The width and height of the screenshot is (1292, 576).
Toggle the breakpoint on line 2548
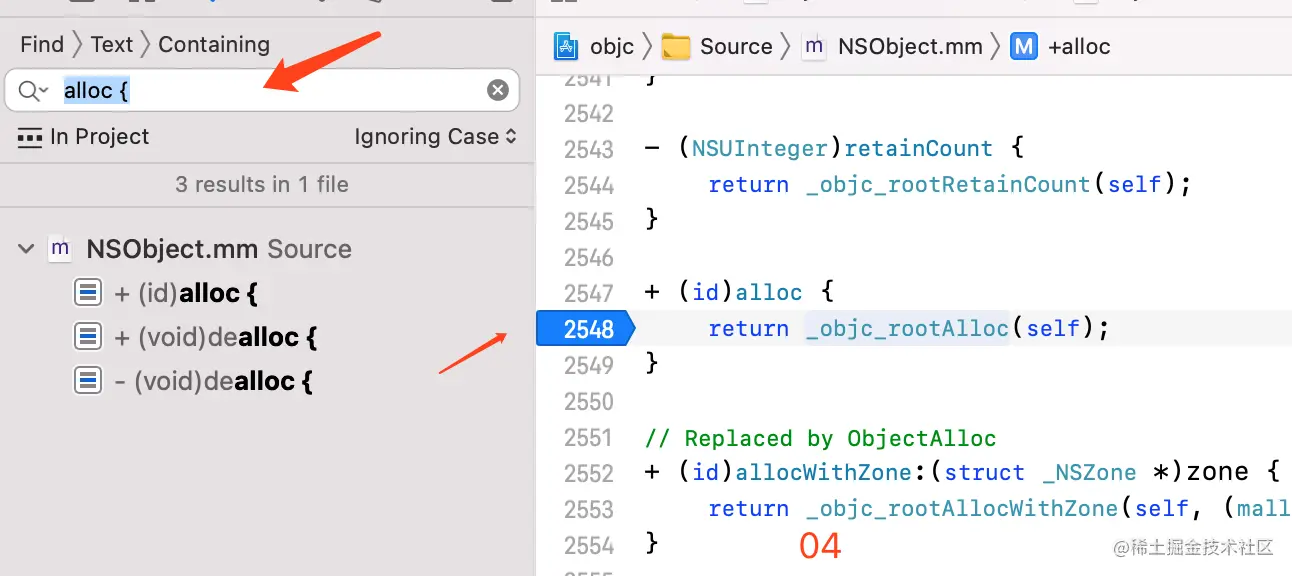[x=586, y=329]
